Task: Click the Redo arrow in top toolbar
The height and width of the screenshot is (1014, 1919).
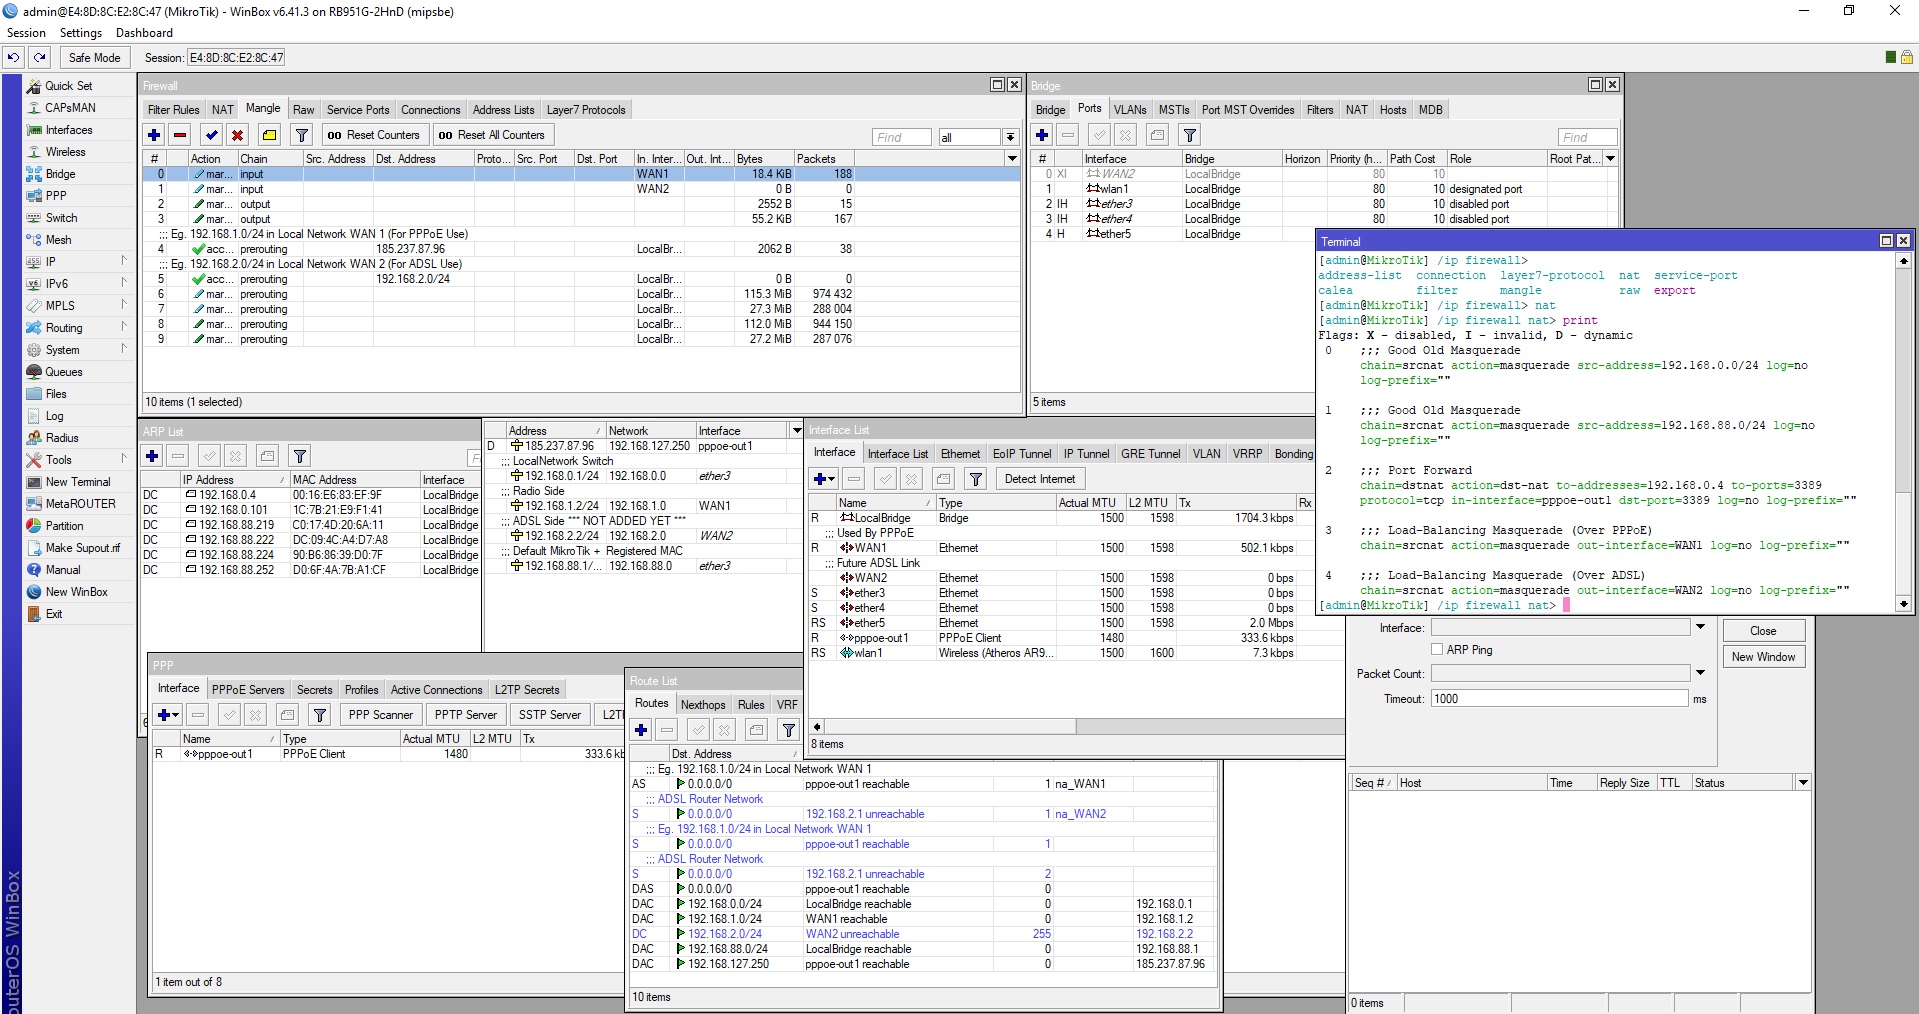Action: (39, 57)
